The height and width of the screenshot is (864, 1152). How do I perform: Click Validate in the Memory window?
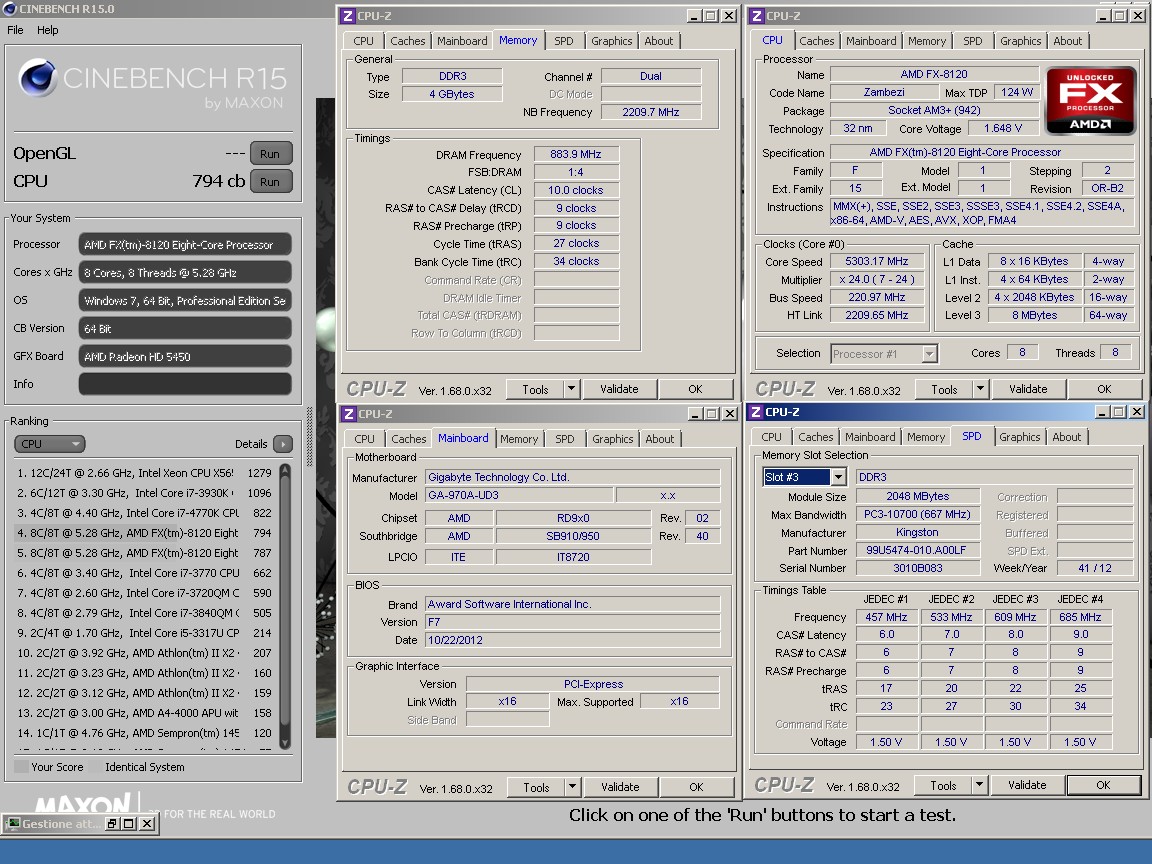(619, 389)
